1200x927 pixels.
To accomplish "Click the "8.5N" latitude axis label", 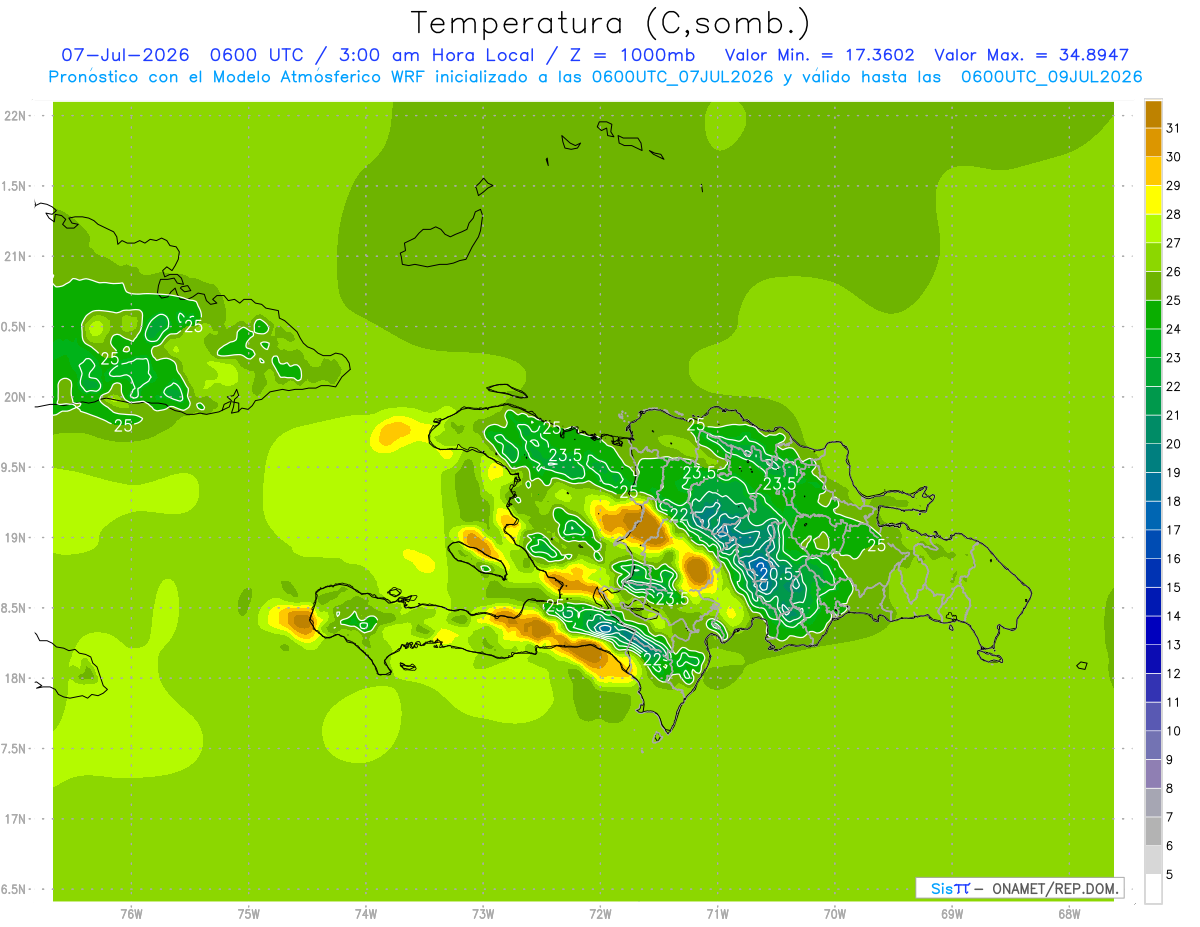I will (15, 608).
